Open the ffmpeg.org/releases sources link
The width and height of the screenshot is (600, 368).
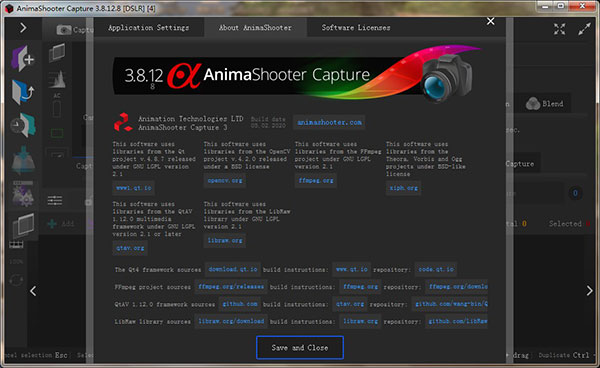231,287
